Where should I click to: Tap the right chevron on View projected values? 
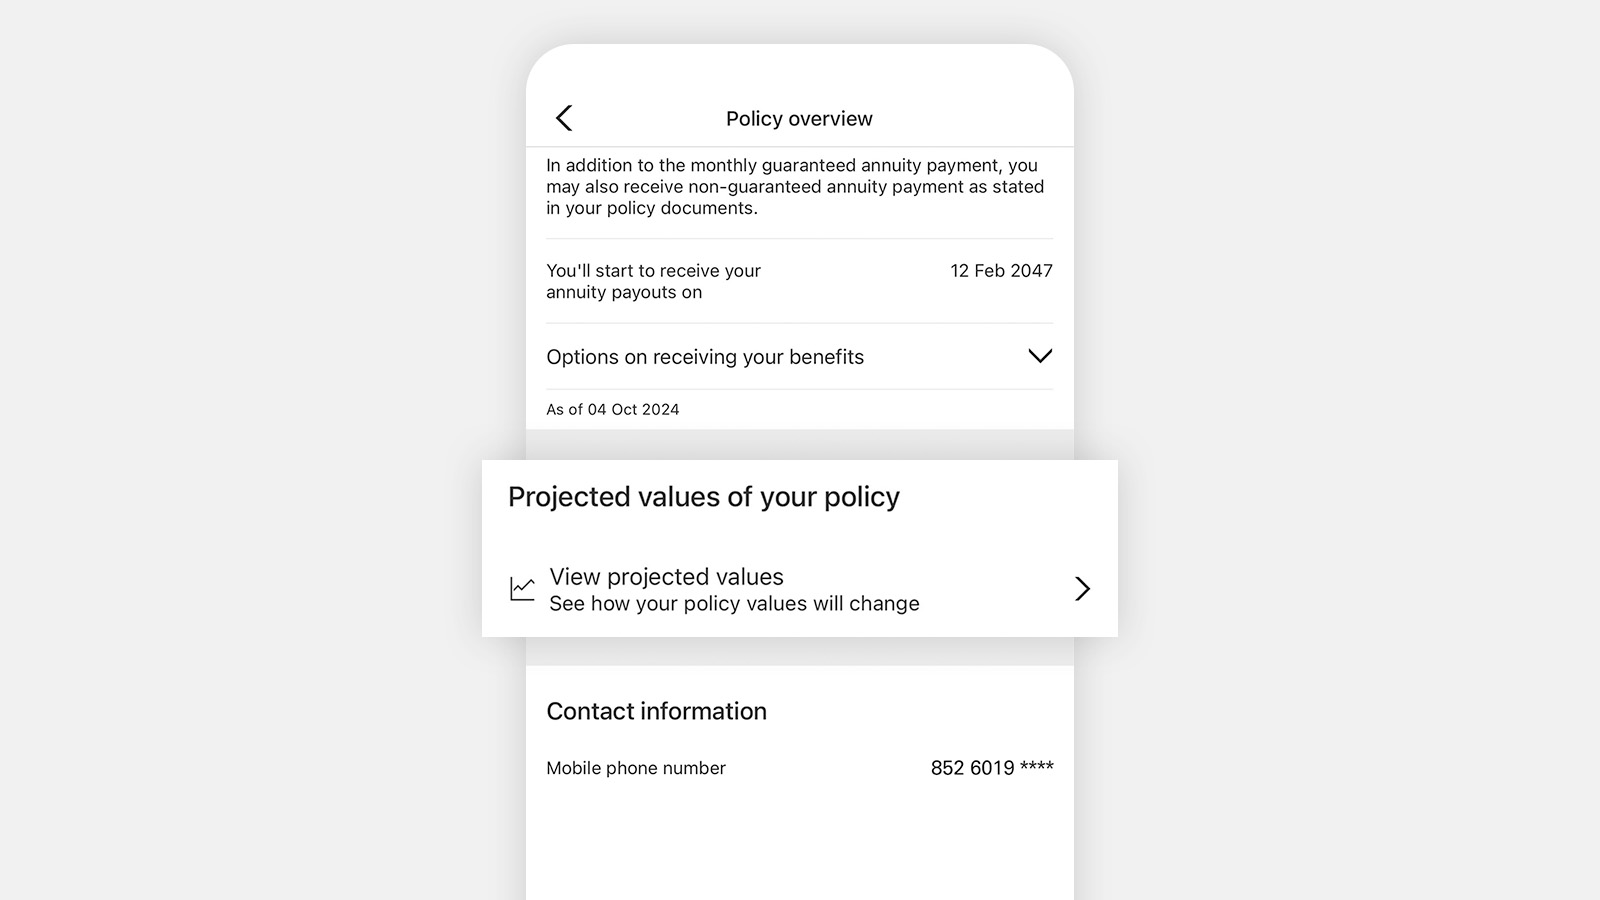click(1082, 588)
